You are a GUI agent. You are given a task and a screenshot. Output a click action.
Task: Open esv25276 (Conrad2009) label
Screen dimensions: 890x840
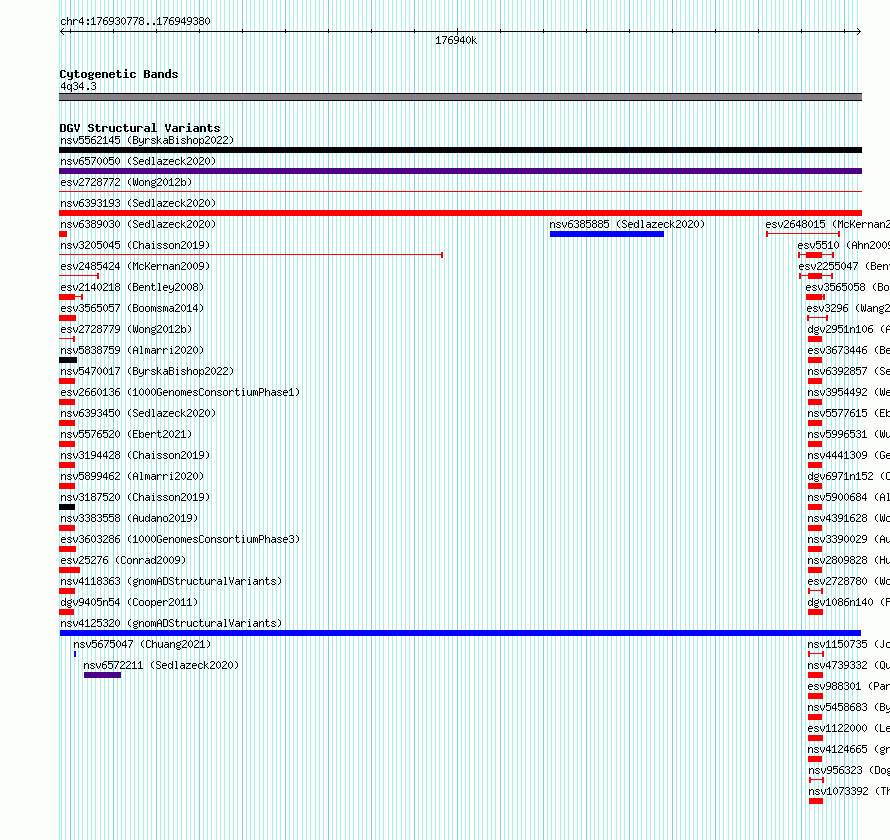click(123, 560)
